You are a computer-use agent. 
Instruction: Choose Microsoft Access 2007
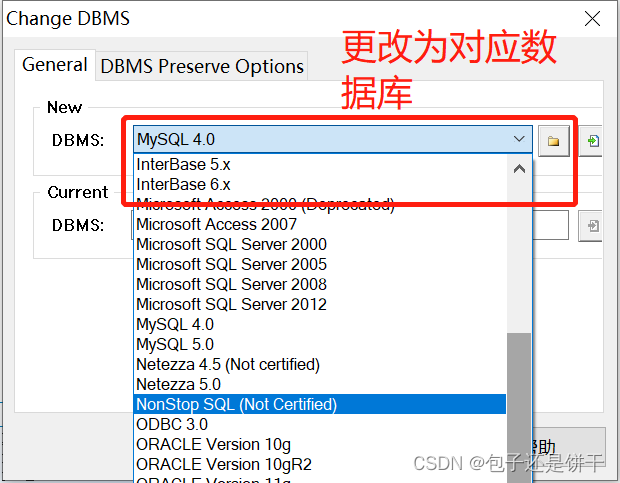319,225
